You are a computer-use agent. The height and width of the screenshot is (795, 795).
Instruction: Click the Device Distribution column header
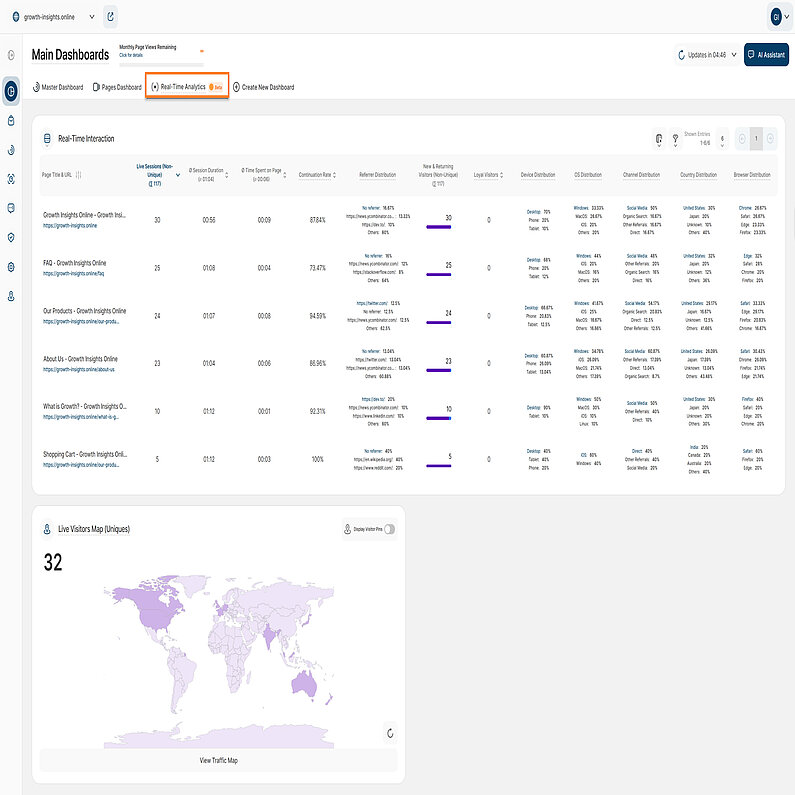coord(537,175)
